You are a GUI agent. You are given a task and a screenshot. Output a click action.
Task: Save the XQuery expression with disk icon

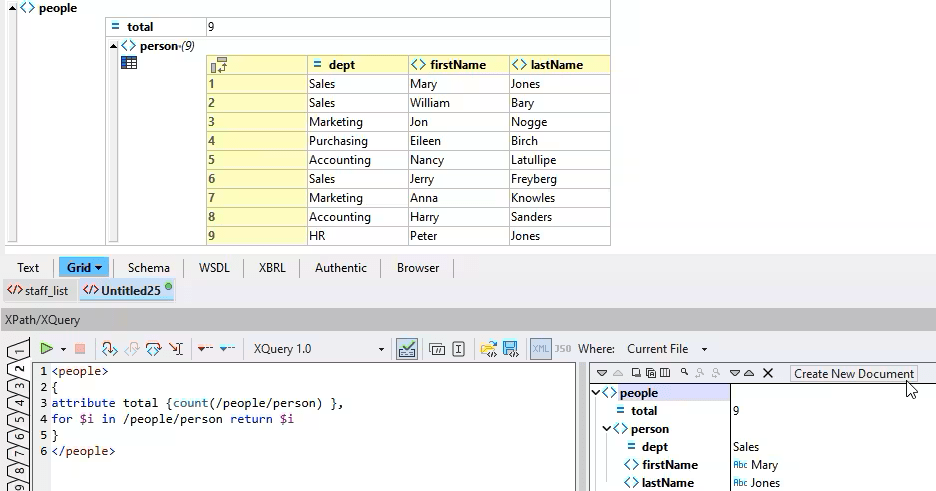pos(510,349)
